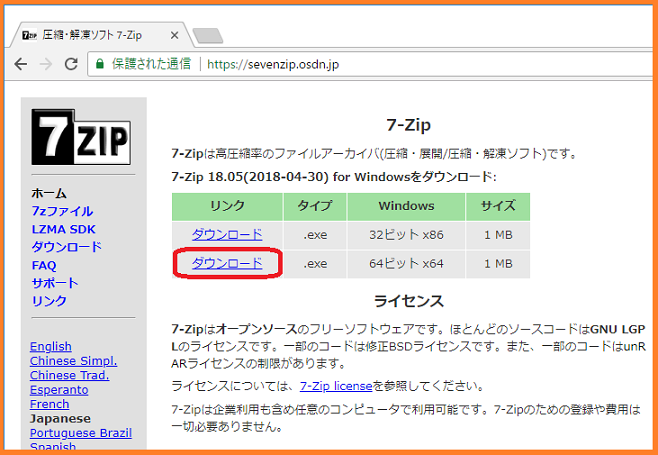This screenshot has height=455, width=658.
Task: Open the リンク sidebar link
Action: click(x=49, y=301)
